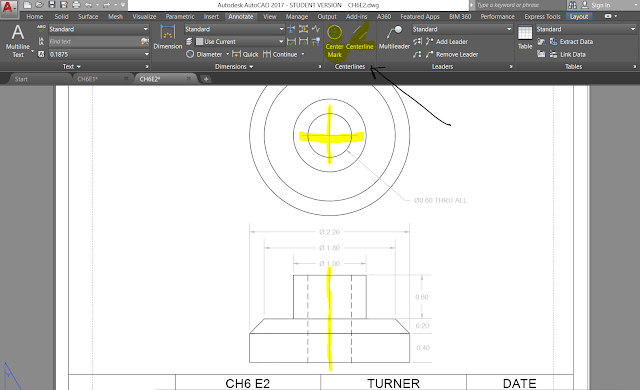Select the Quick dimension tool

tap(245, 54)
